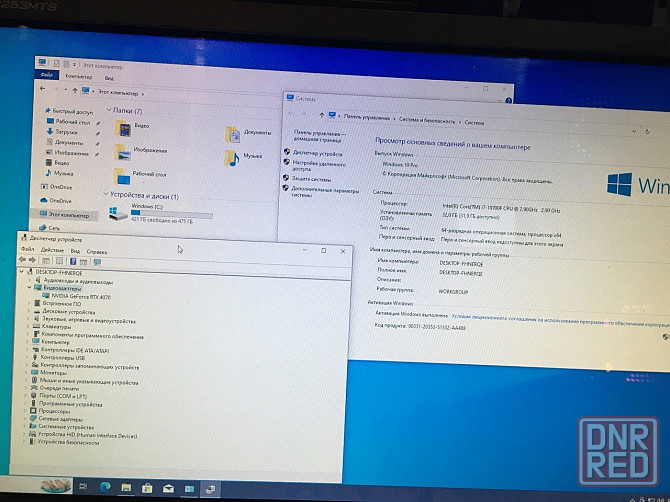This screenshot has width=670, height=502.
Task: Open Mail app from taskbar
Action: click(168, 488)
